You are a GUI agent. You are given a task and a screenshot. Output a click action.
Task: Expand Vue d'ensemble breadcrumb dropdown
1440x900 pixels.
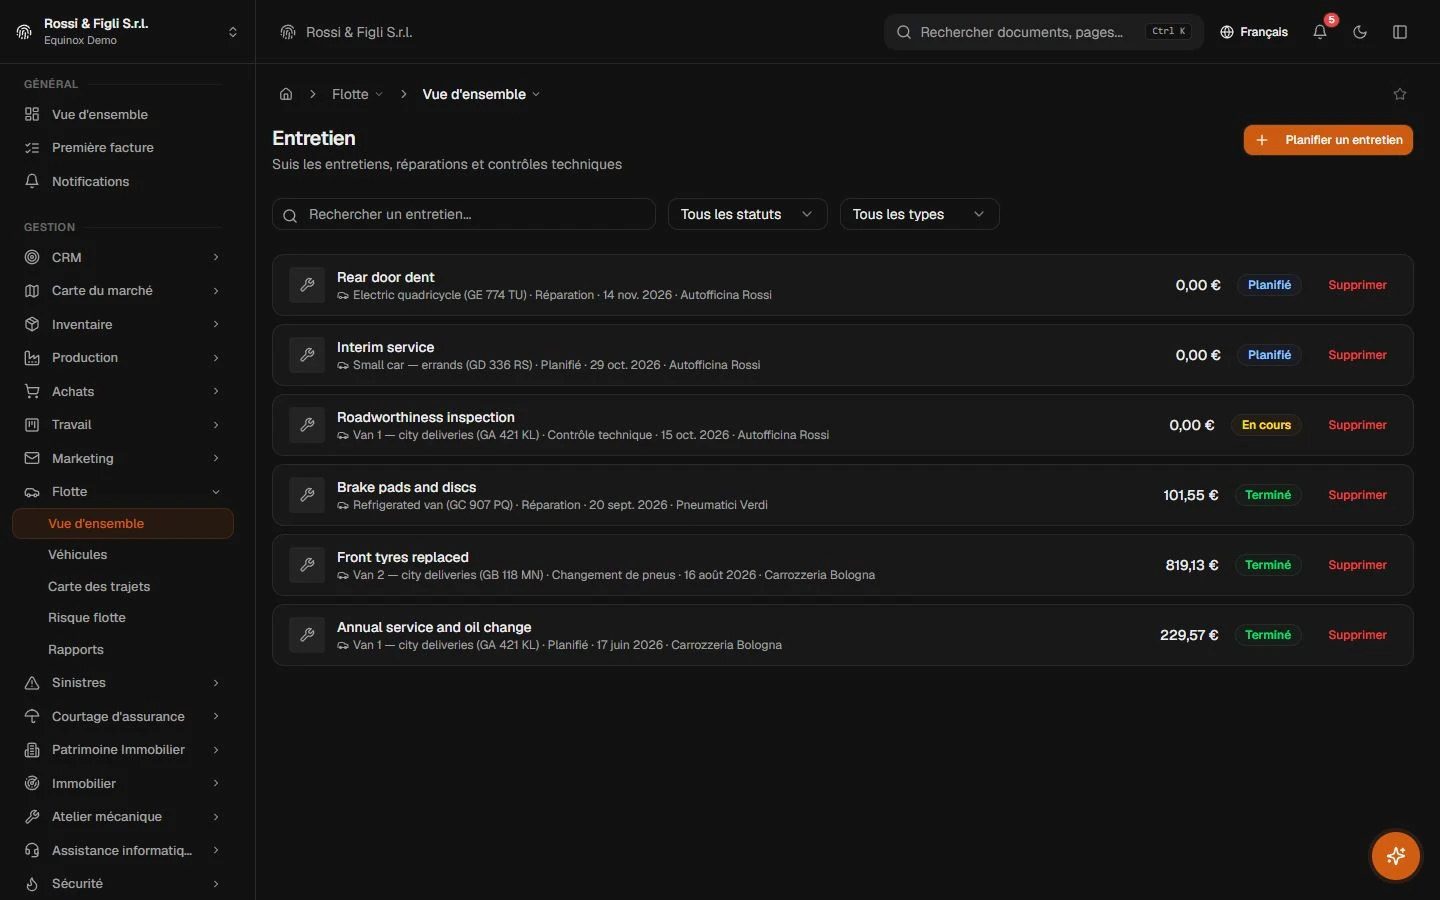pyautogui.click(x=481, y=94)
